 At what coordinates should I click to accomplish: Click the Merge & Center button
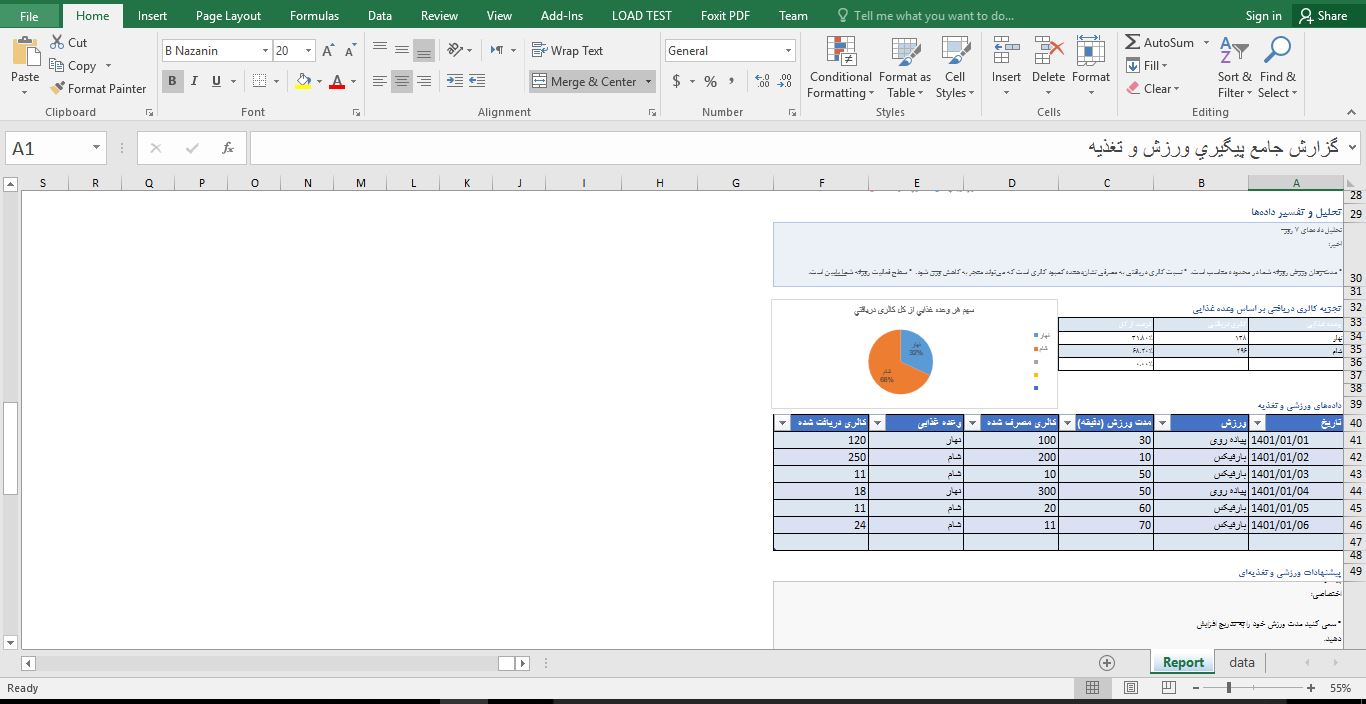coord(584,82)
